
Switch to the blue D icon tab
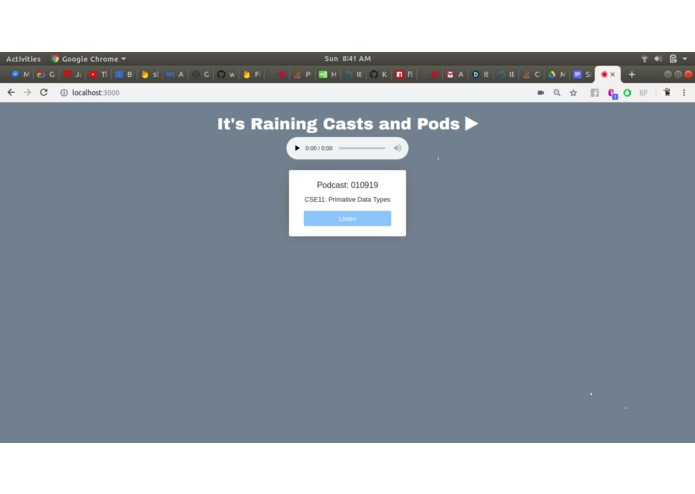point(480,74)
